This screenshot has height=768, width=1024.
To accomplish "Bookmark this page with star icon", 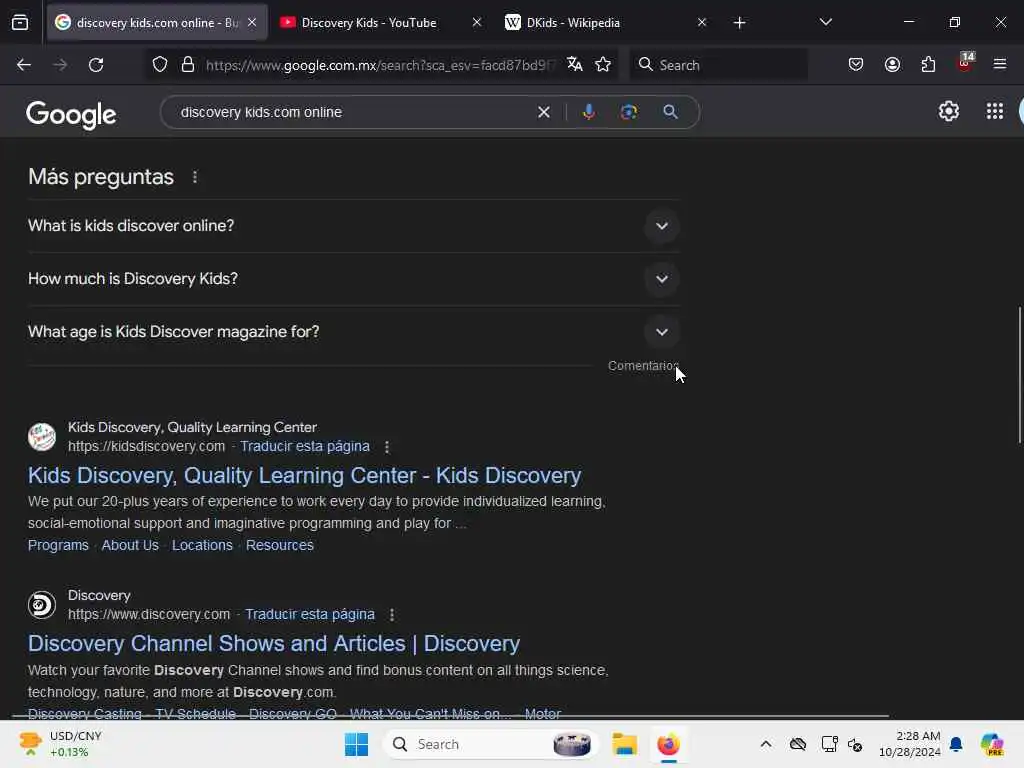I will tap(603, 64).
